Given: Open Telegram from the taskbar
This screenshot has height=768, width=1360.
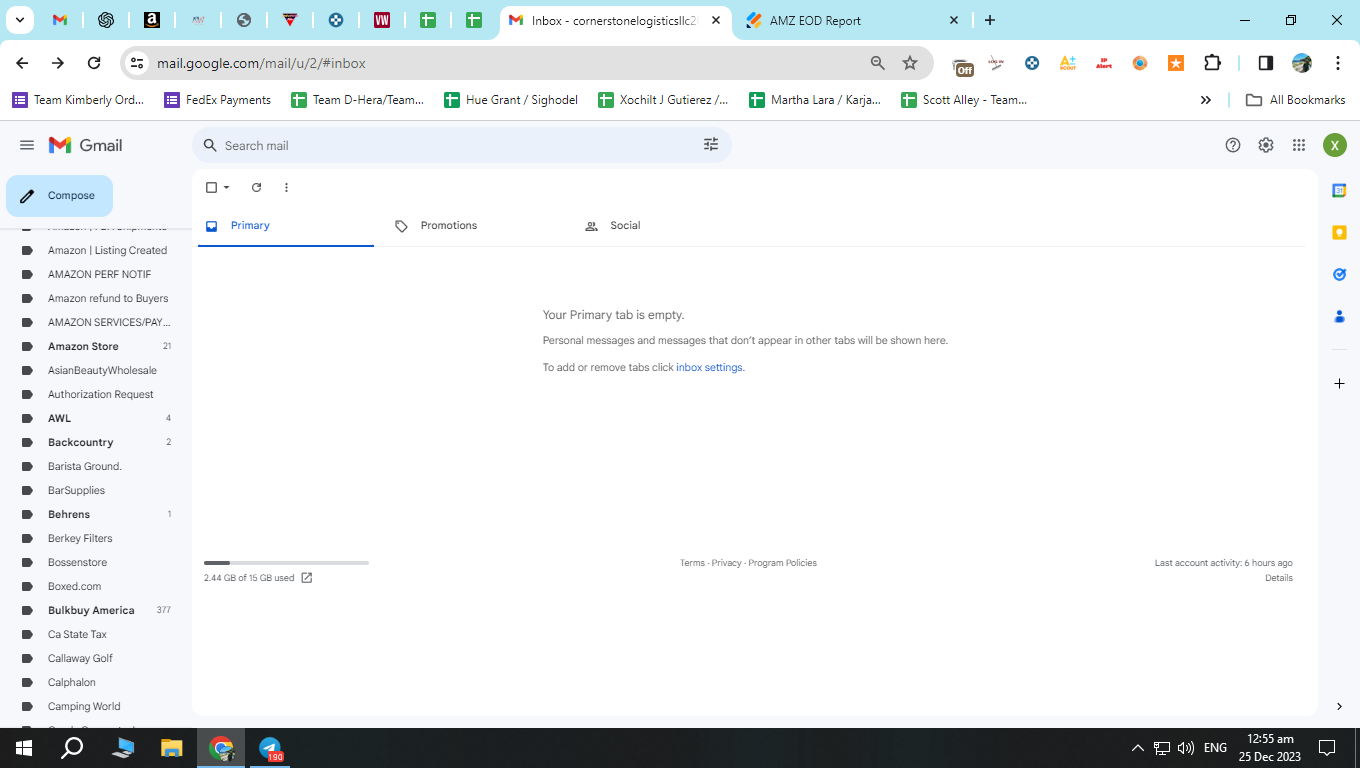Looking at the screenshot, I should tap(270, 748).
